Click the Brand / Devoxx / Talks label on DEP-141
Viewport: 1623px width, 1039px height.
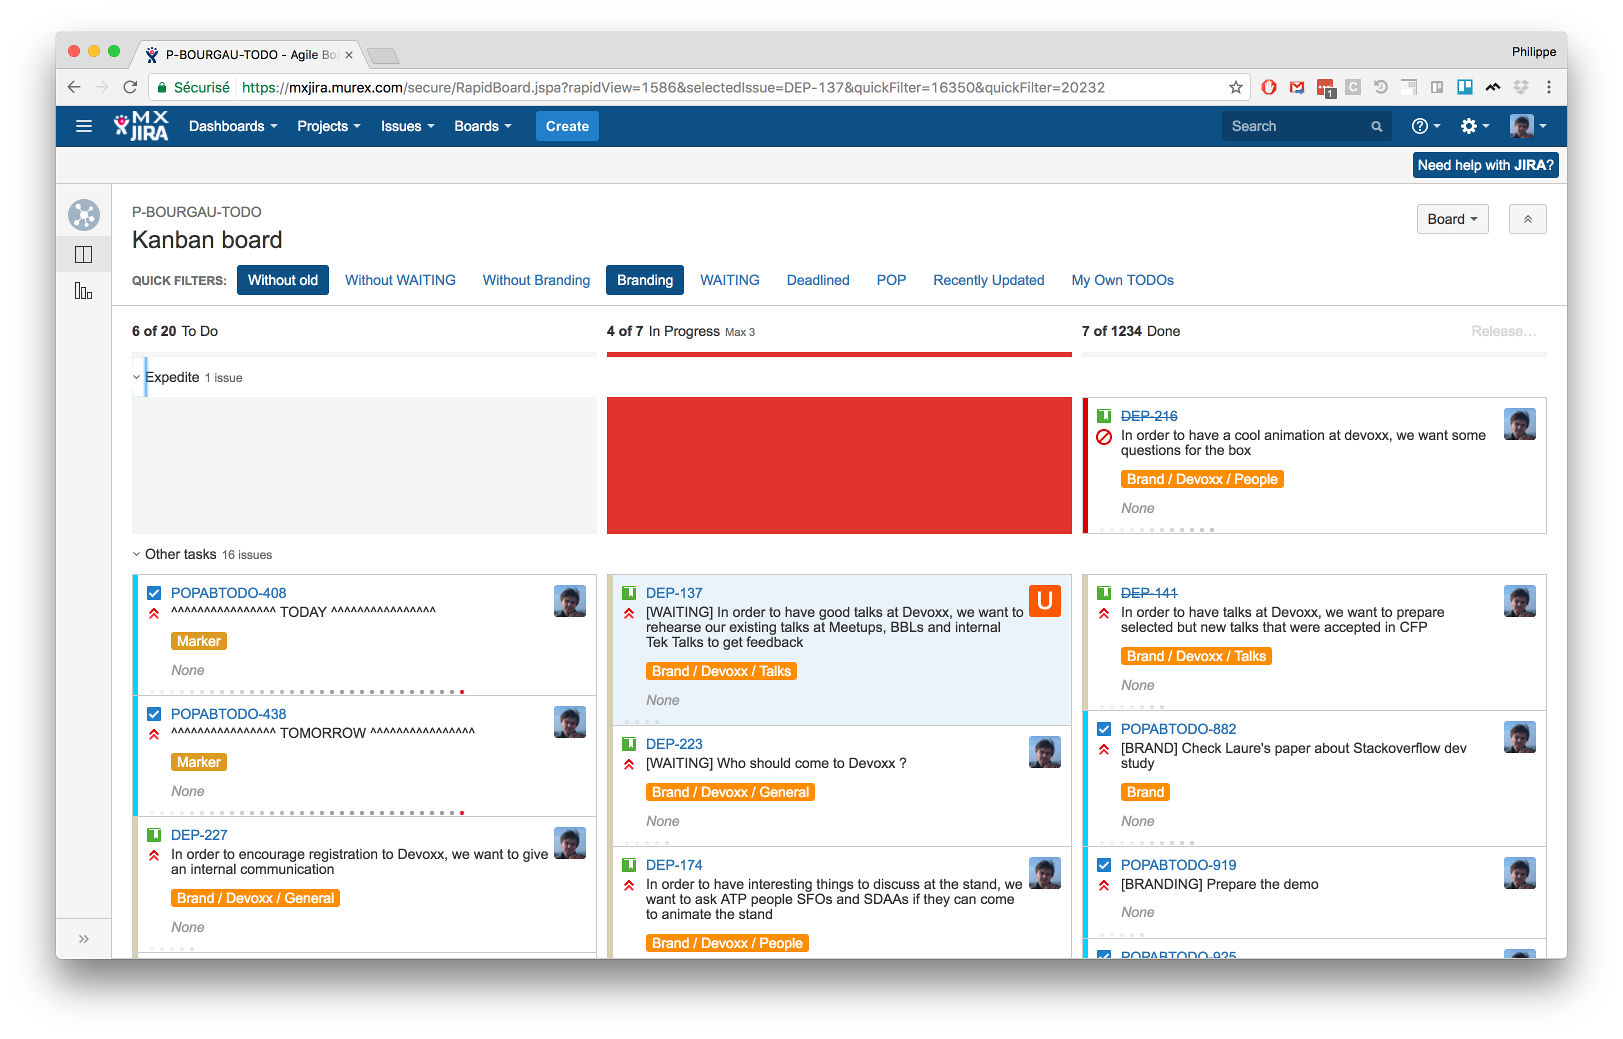click(x=1196, y=656)
